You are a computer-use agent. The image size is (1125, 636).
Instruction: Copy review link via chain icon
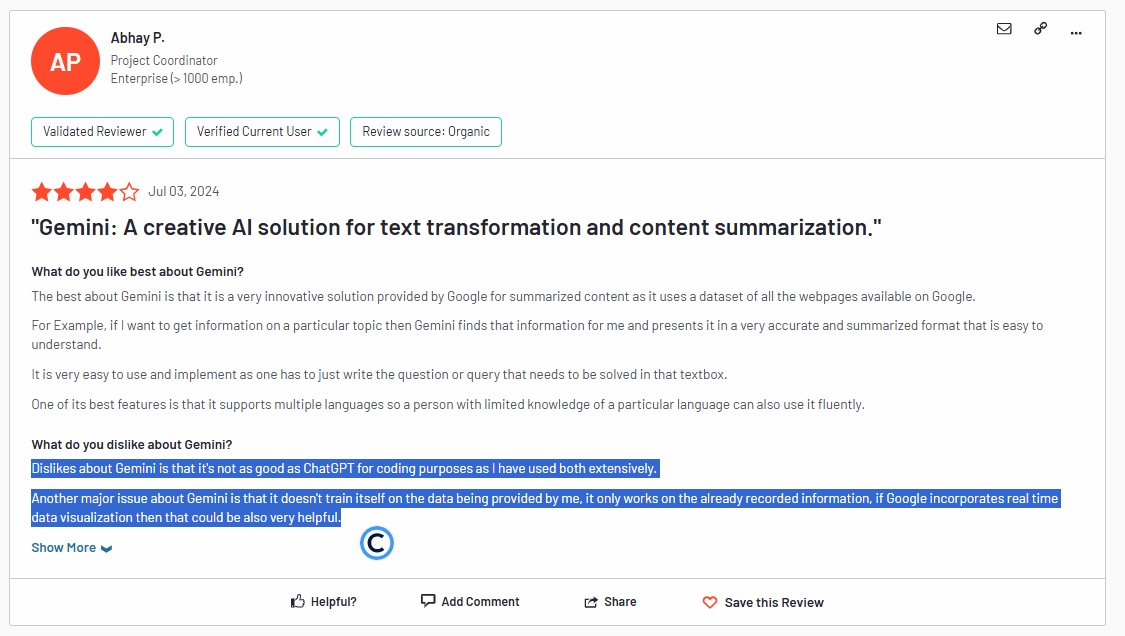click(1040, 29)
